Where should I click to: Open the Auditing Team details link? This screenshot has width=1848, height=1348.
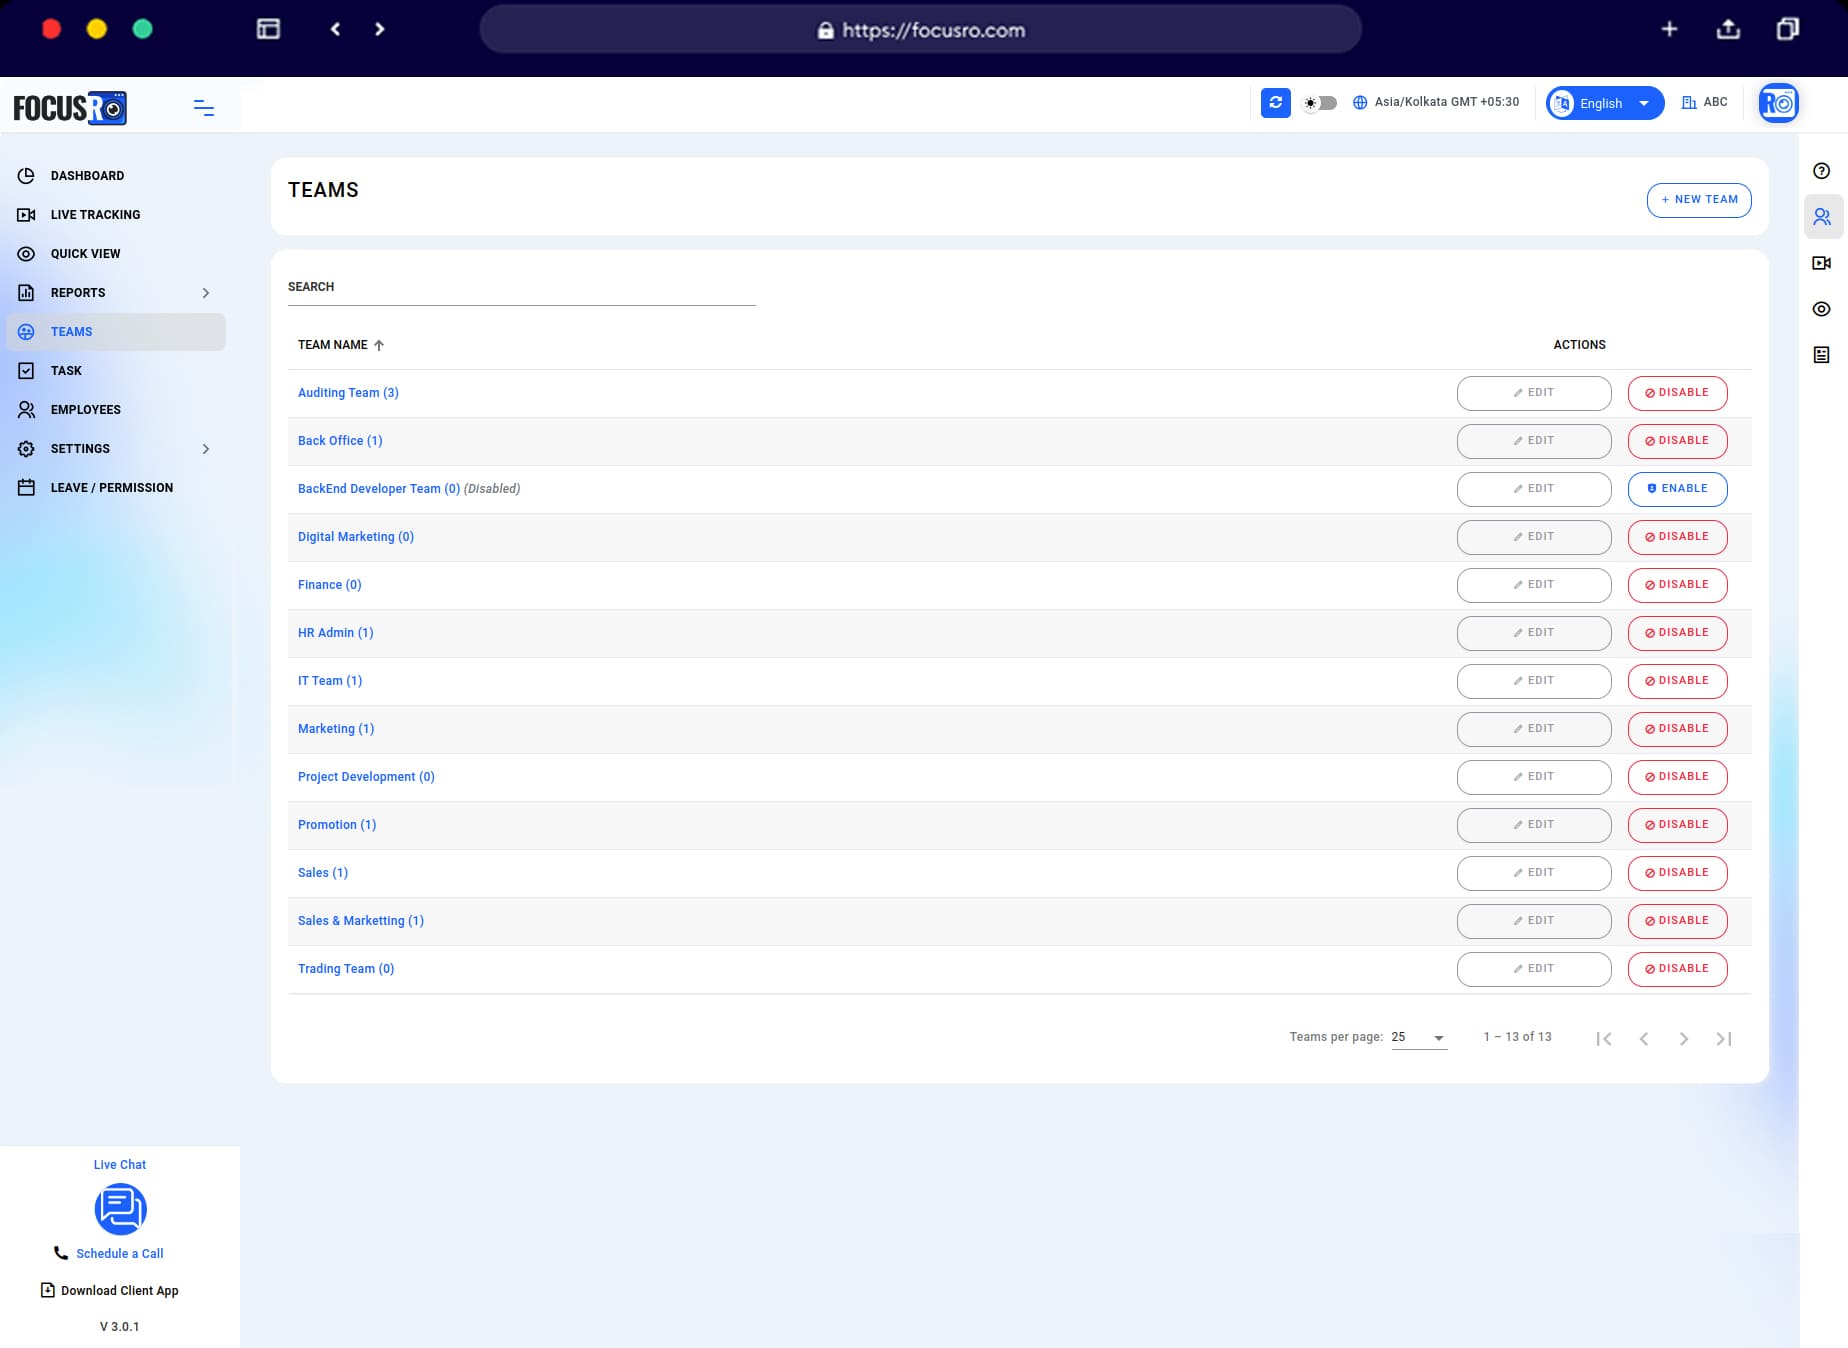pyautogui.click(x=347, y=392)
